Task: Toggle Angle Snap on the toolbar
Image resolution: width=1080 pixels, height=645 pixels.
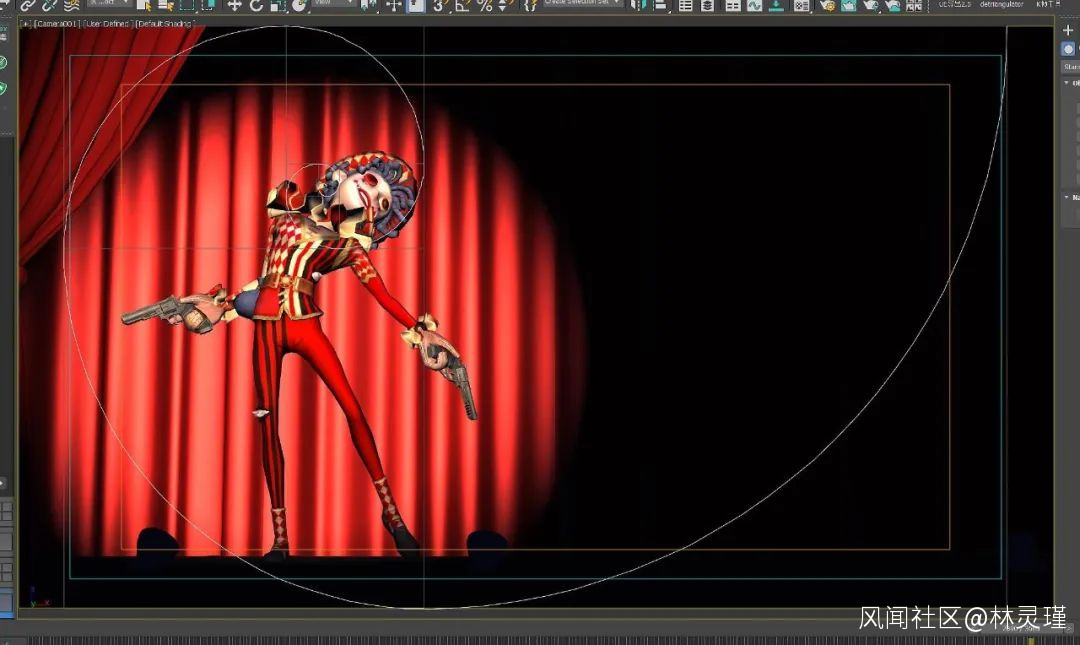Action: 463,5
